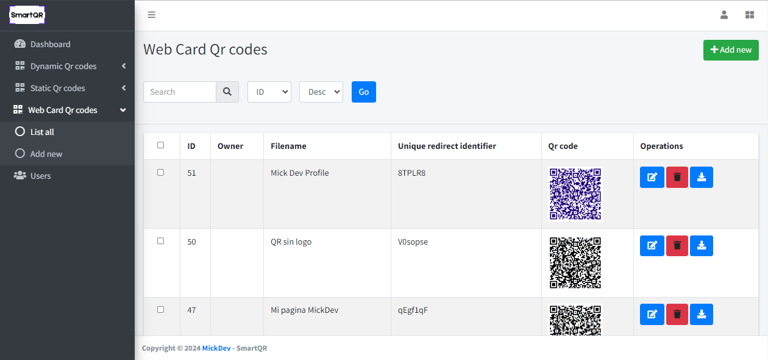Select Web Card Qr codes menu item
768x360 pixels.
click(x=67, y=110)
